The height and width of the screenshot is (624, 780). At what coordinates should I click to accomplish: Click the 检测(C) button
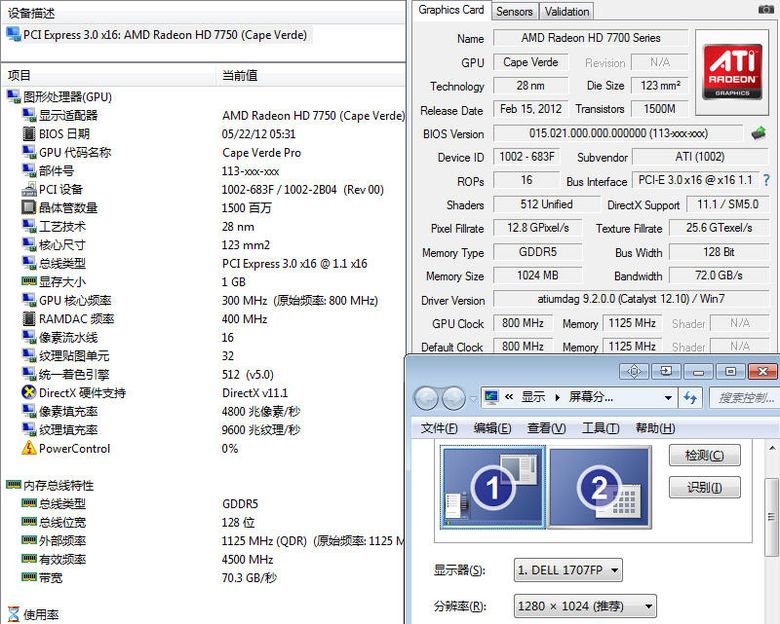click(704, 455)
